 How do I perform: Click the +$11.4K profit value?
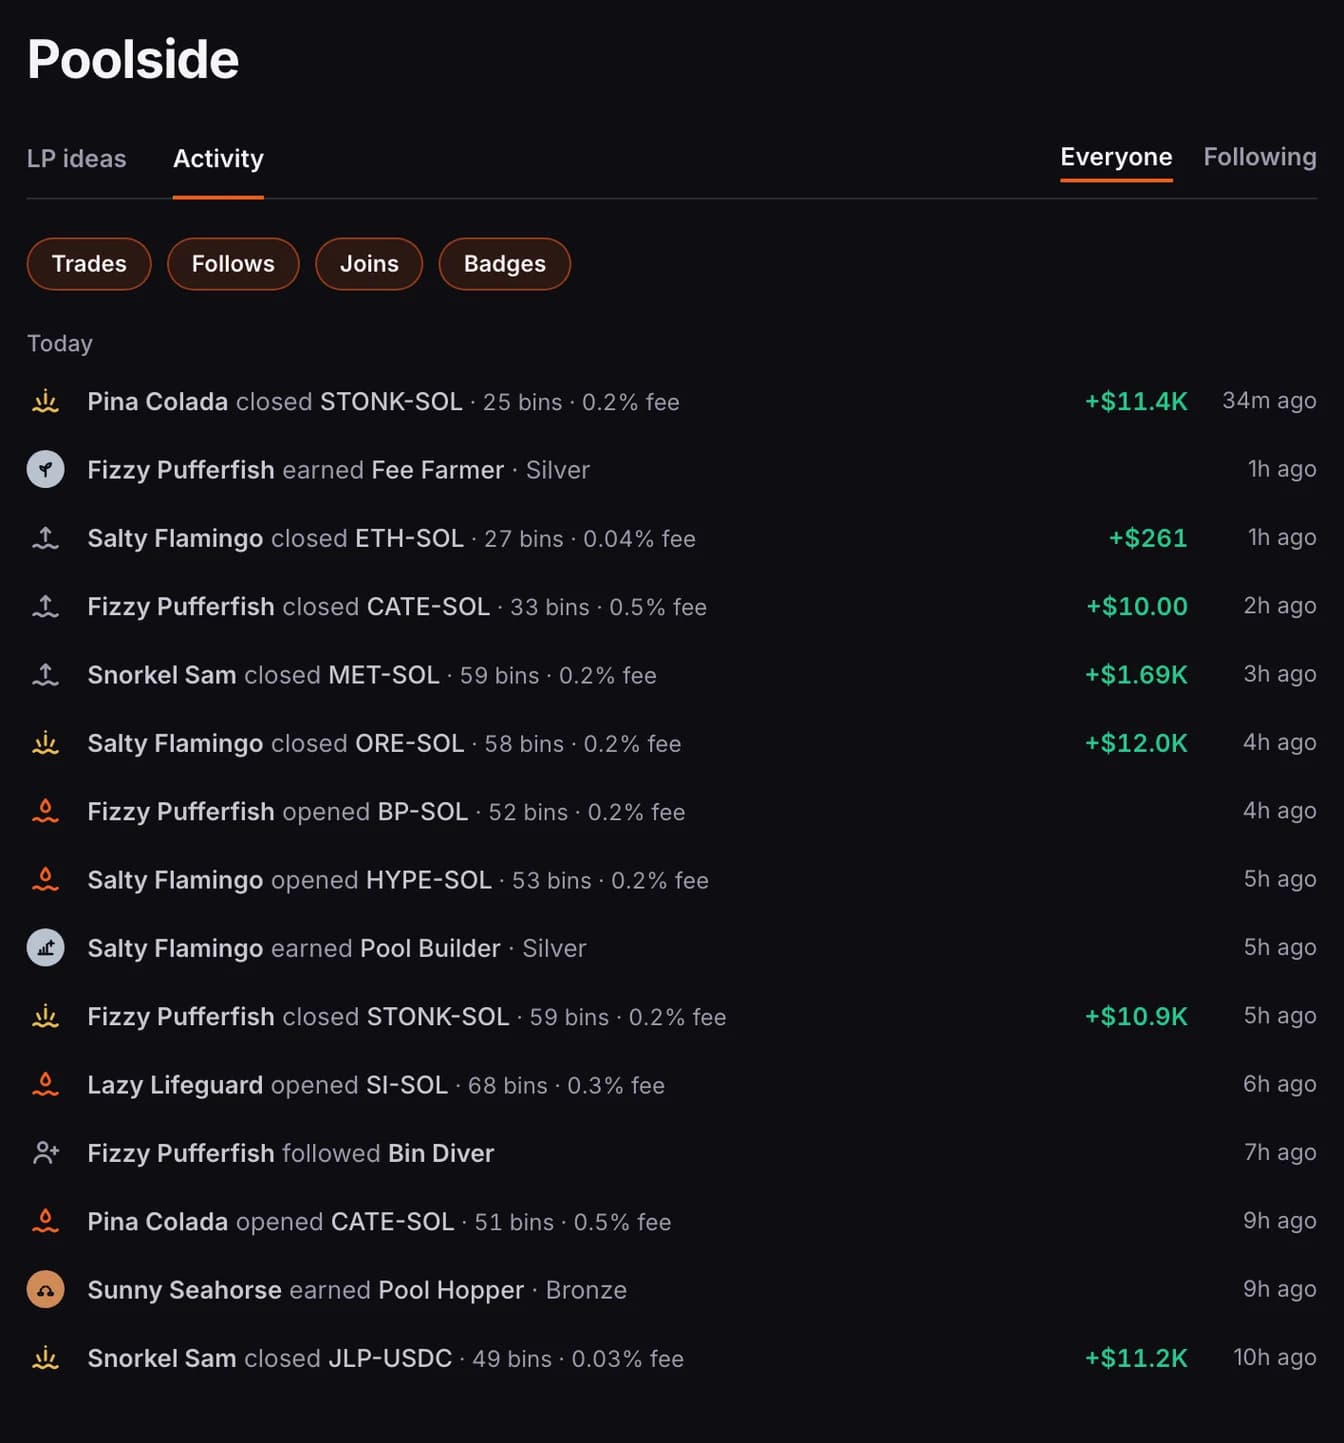click(x=1136, y=402)
